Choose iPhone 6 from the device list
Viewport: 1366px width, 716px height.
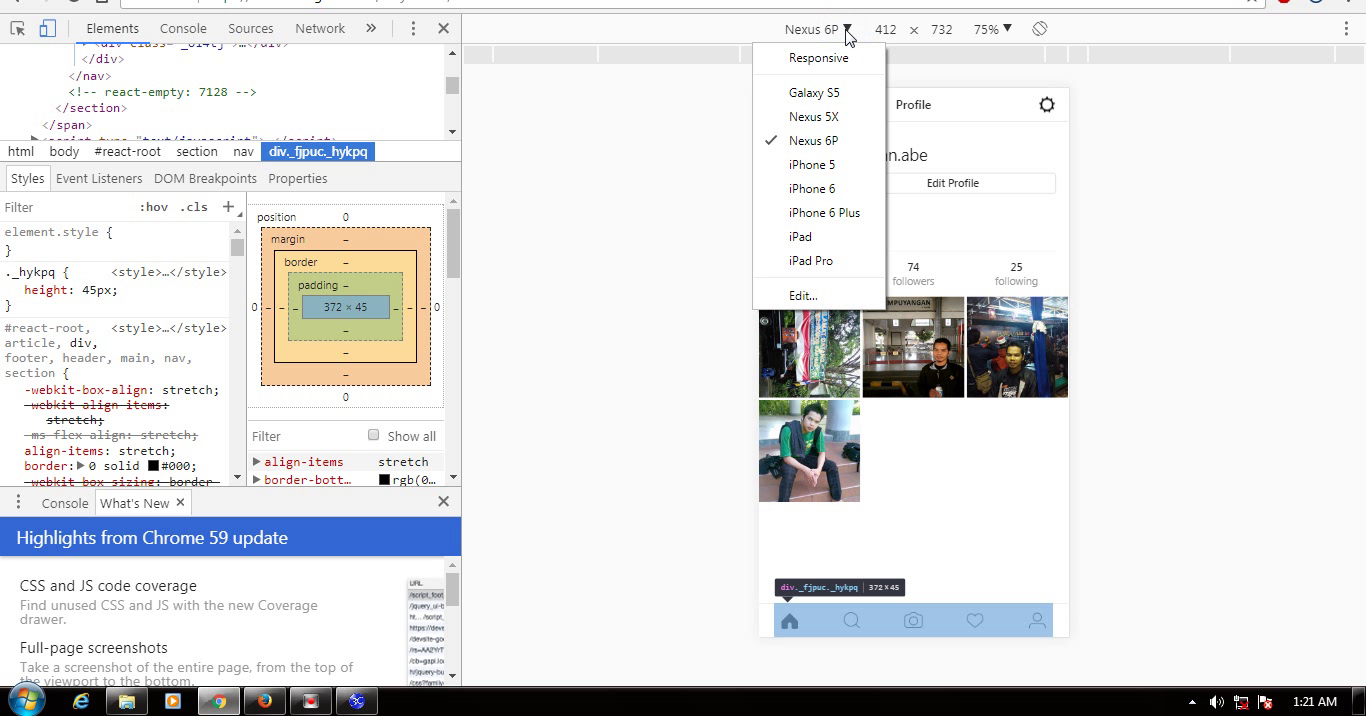click(x=819, y=189)
